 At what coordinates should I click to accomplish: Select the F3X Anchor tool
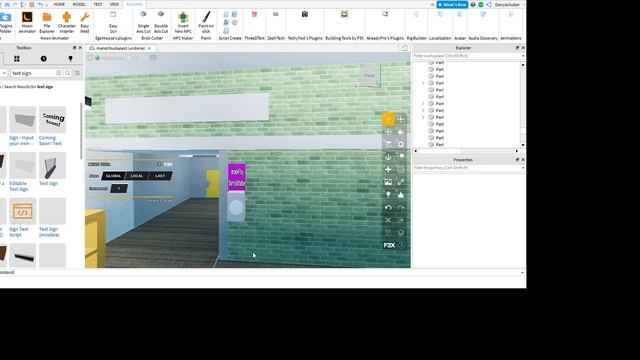point(388,157)
